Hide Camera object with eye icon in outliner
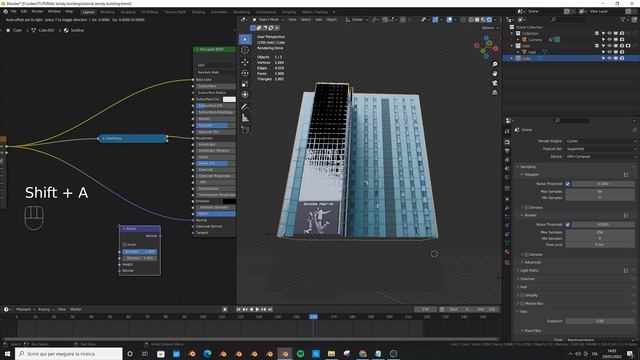Image resolution: width=640 pixels, height=360 pixels. (609, 40)
